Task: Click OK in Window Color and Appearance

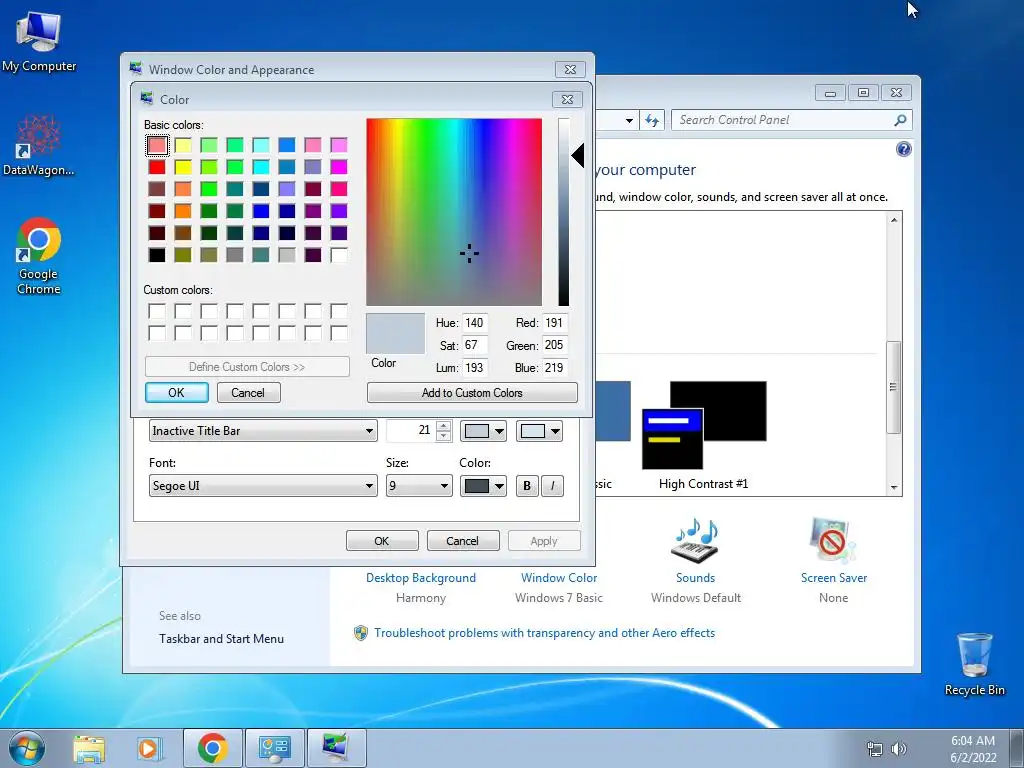Action: 382,541
